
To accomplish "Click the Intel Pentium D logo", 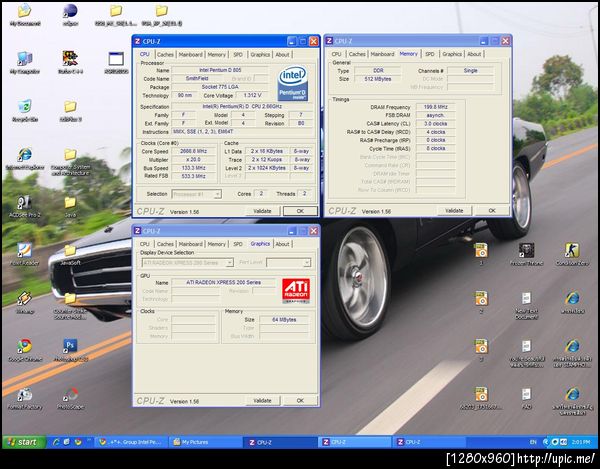I will click(293, 86).
